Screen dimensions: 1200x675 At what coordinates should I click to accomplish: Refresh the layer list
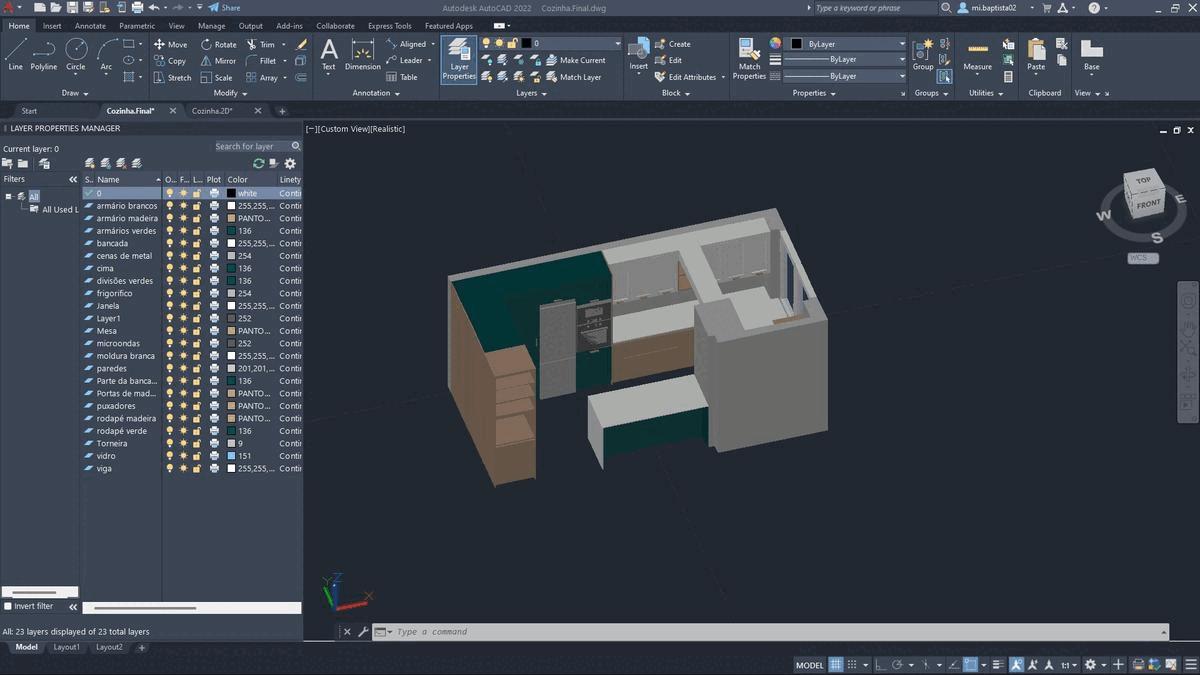[x=259, y=163]
